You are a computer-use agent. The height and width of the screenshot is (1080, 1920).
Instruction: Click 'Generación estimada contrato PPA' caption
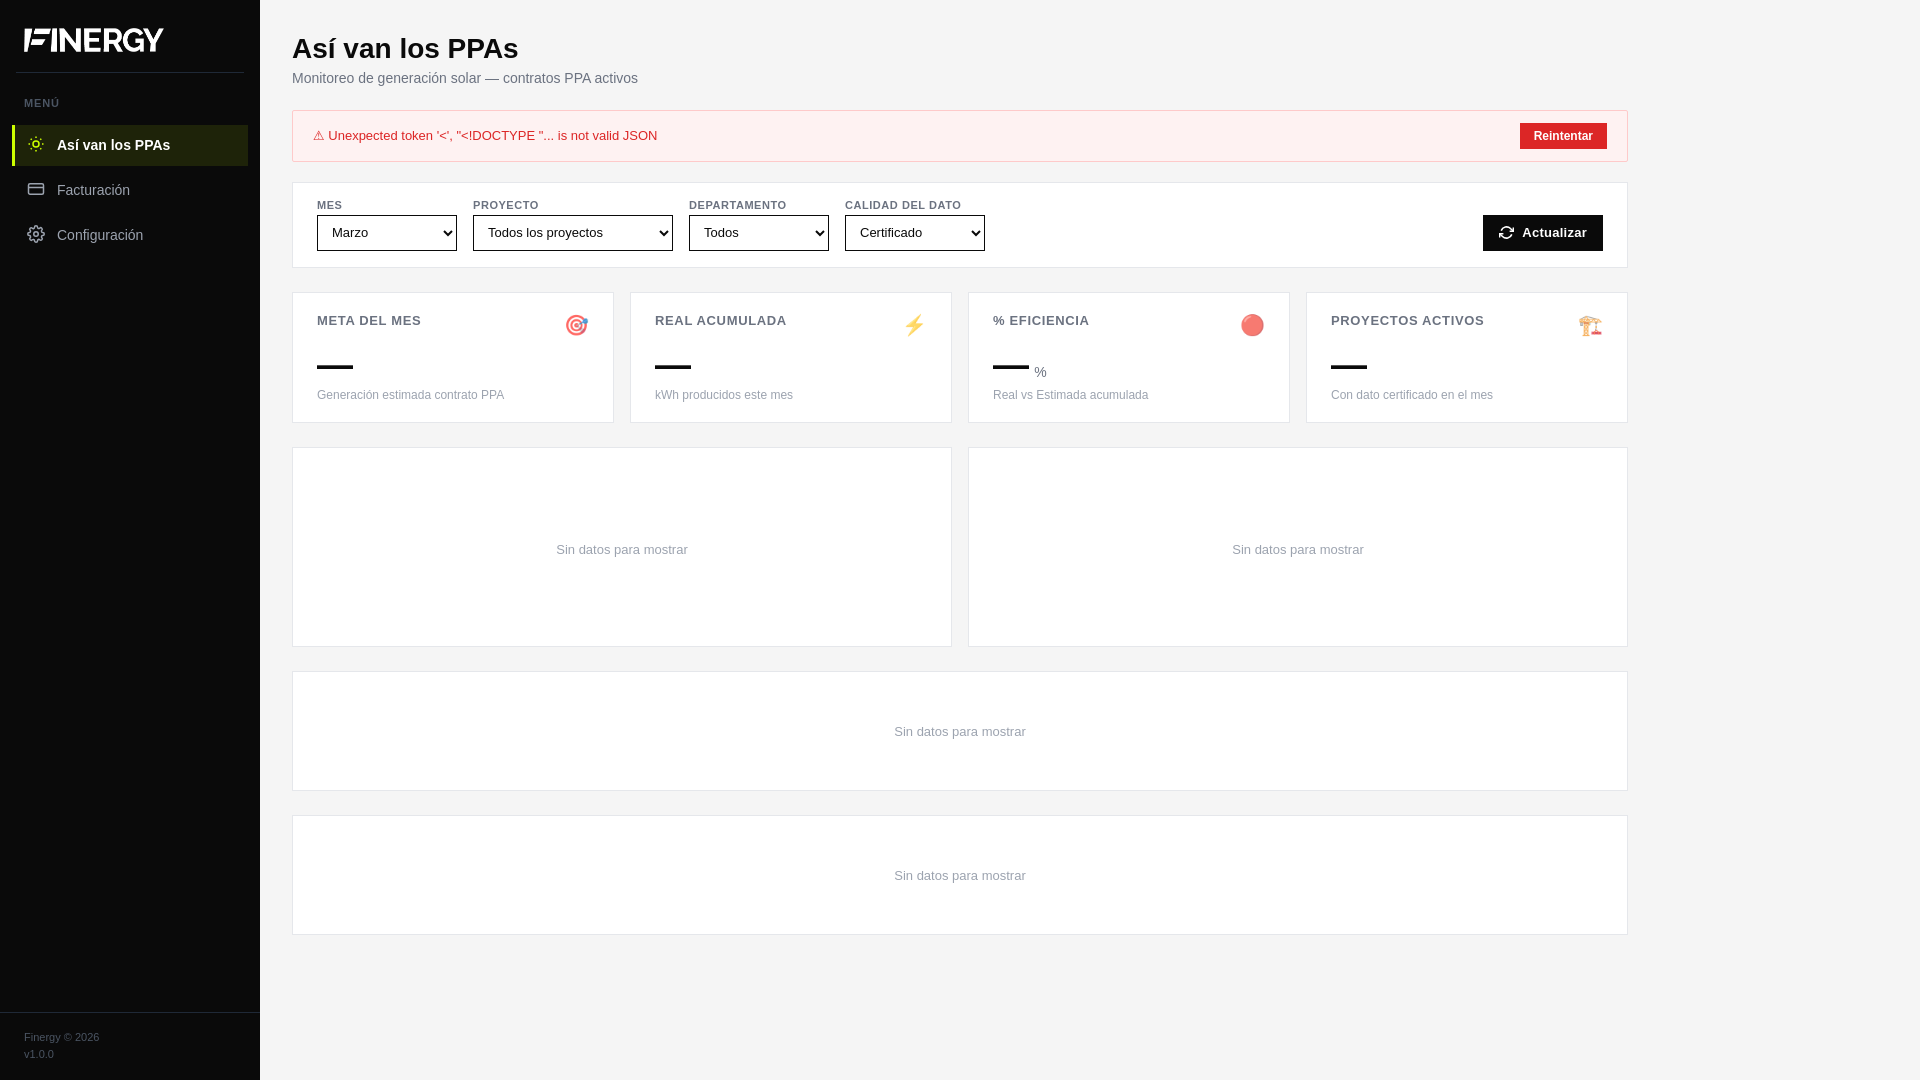point(410,395)
